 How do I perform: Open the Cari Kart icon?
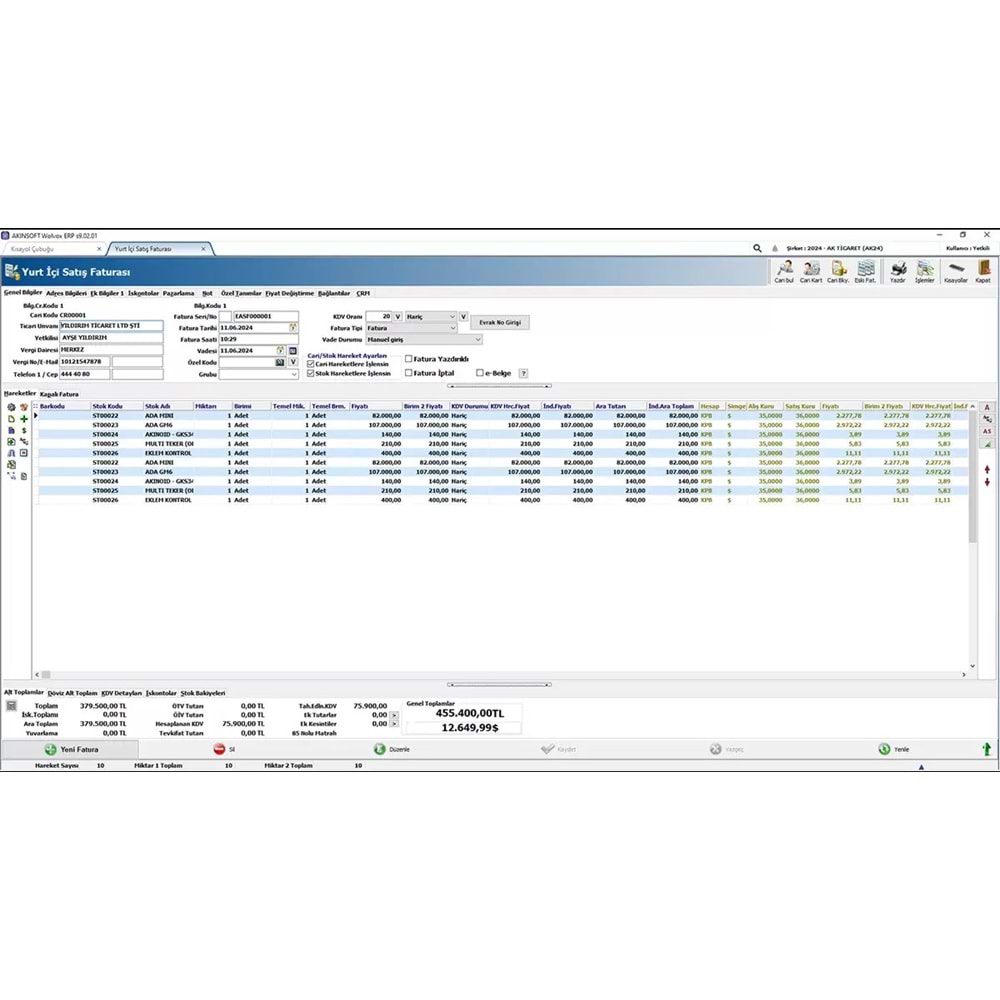click(x=811, y=271)
